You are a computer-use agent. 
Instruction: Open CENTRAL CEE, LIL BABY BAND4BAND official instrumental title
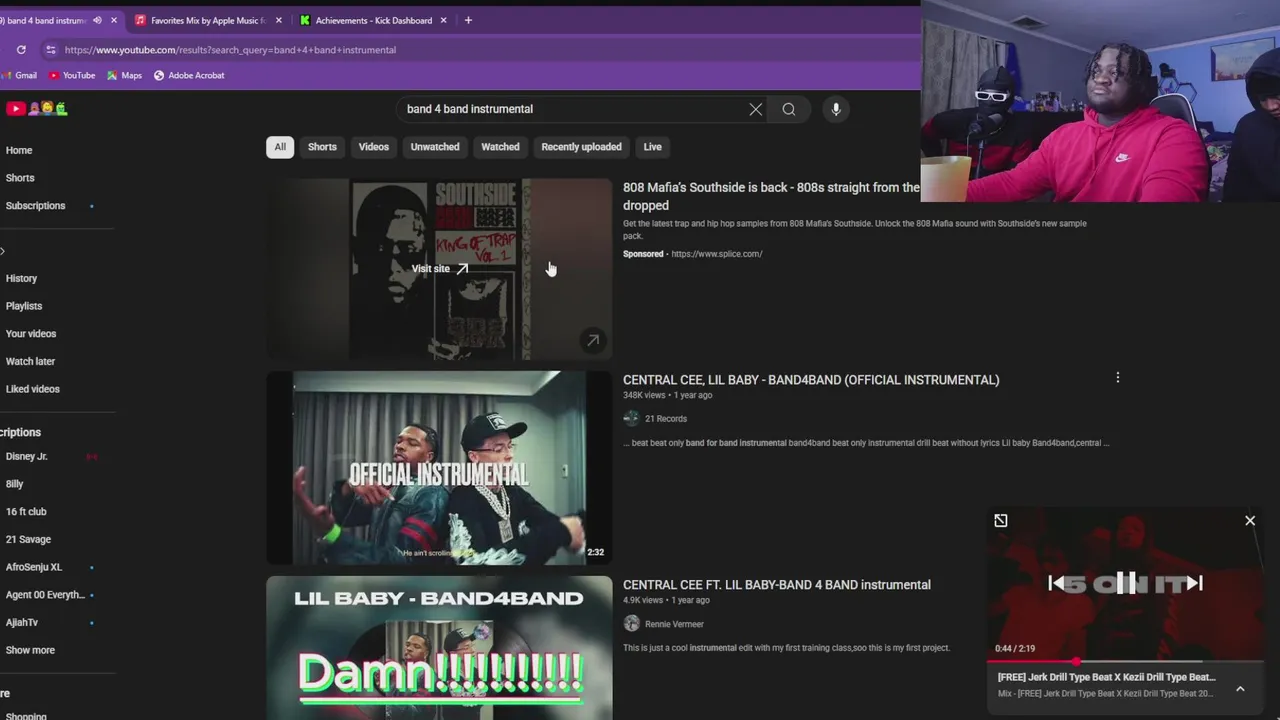[x=811, y=380]
